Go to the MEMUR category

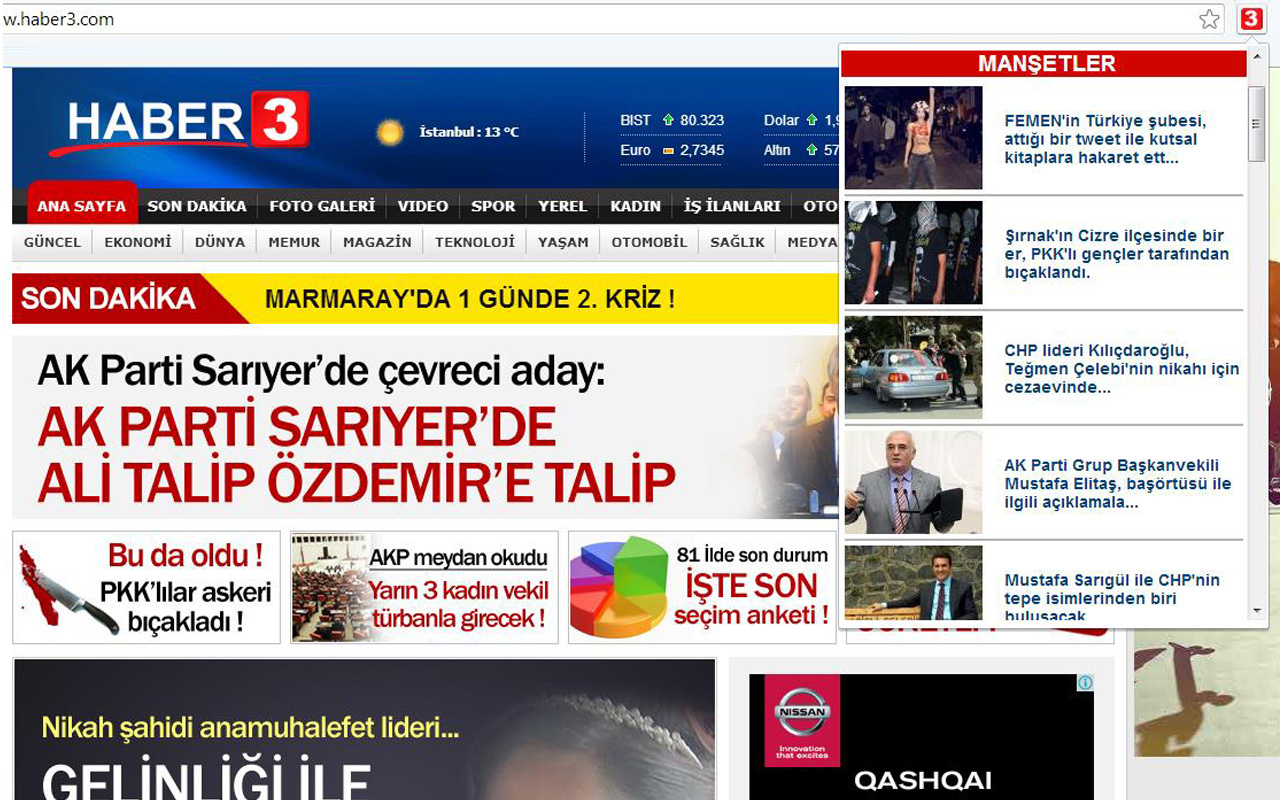294,242
